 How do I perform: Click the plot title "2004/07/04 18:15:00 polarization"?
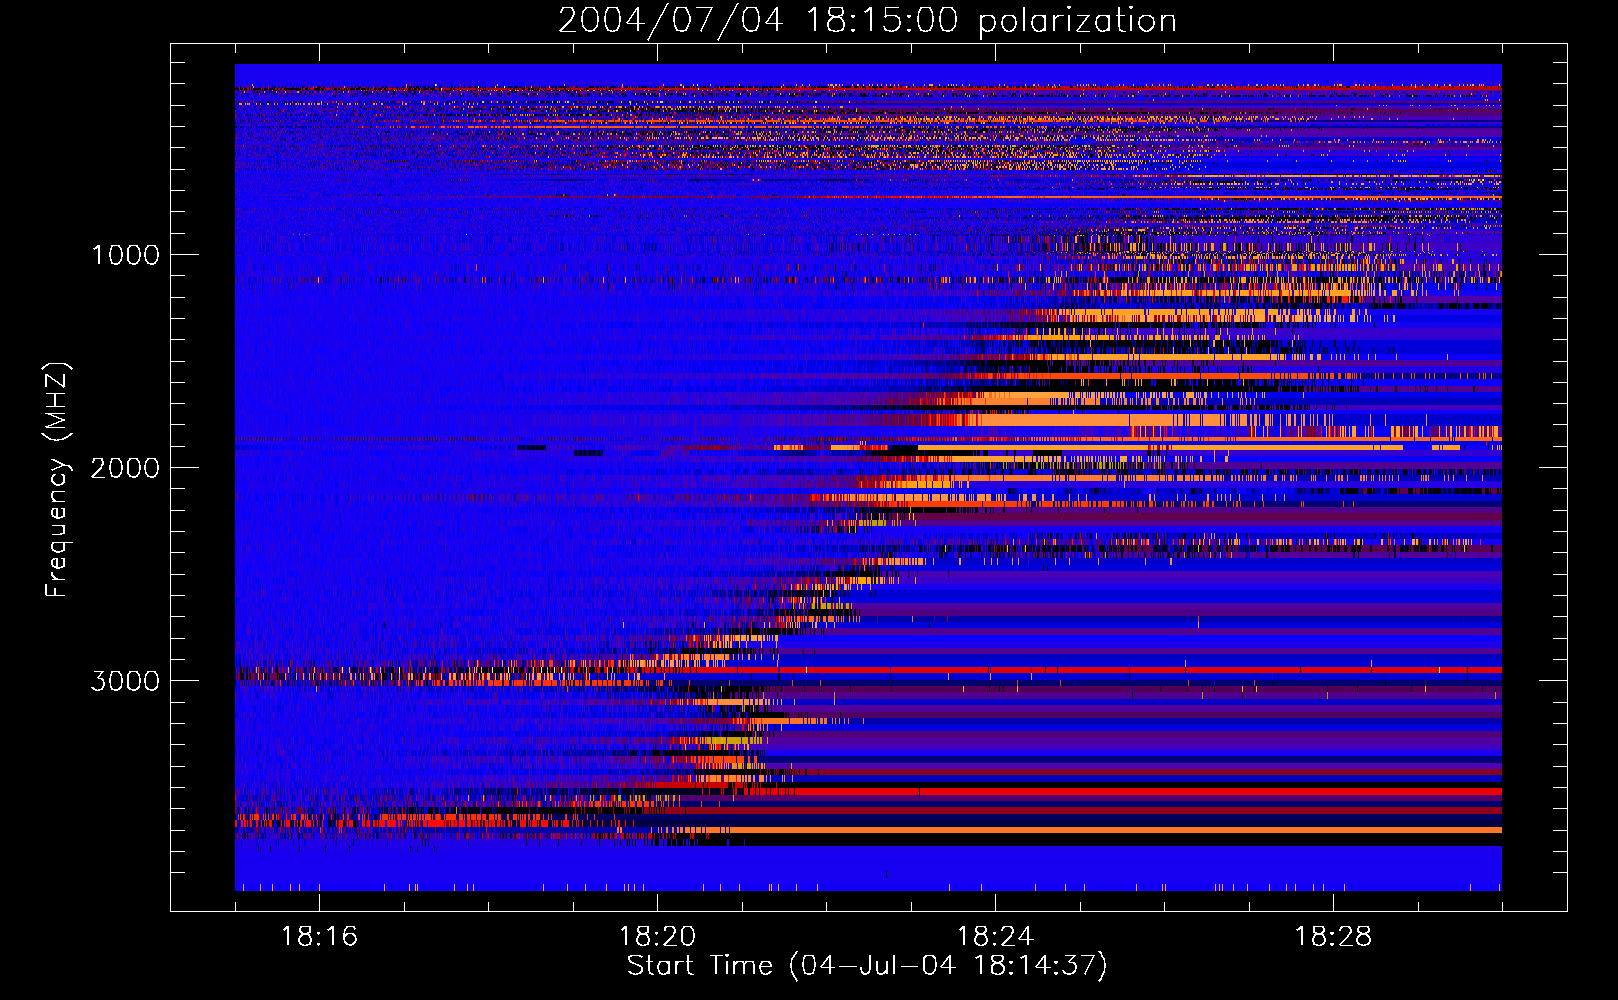(867, 21)
